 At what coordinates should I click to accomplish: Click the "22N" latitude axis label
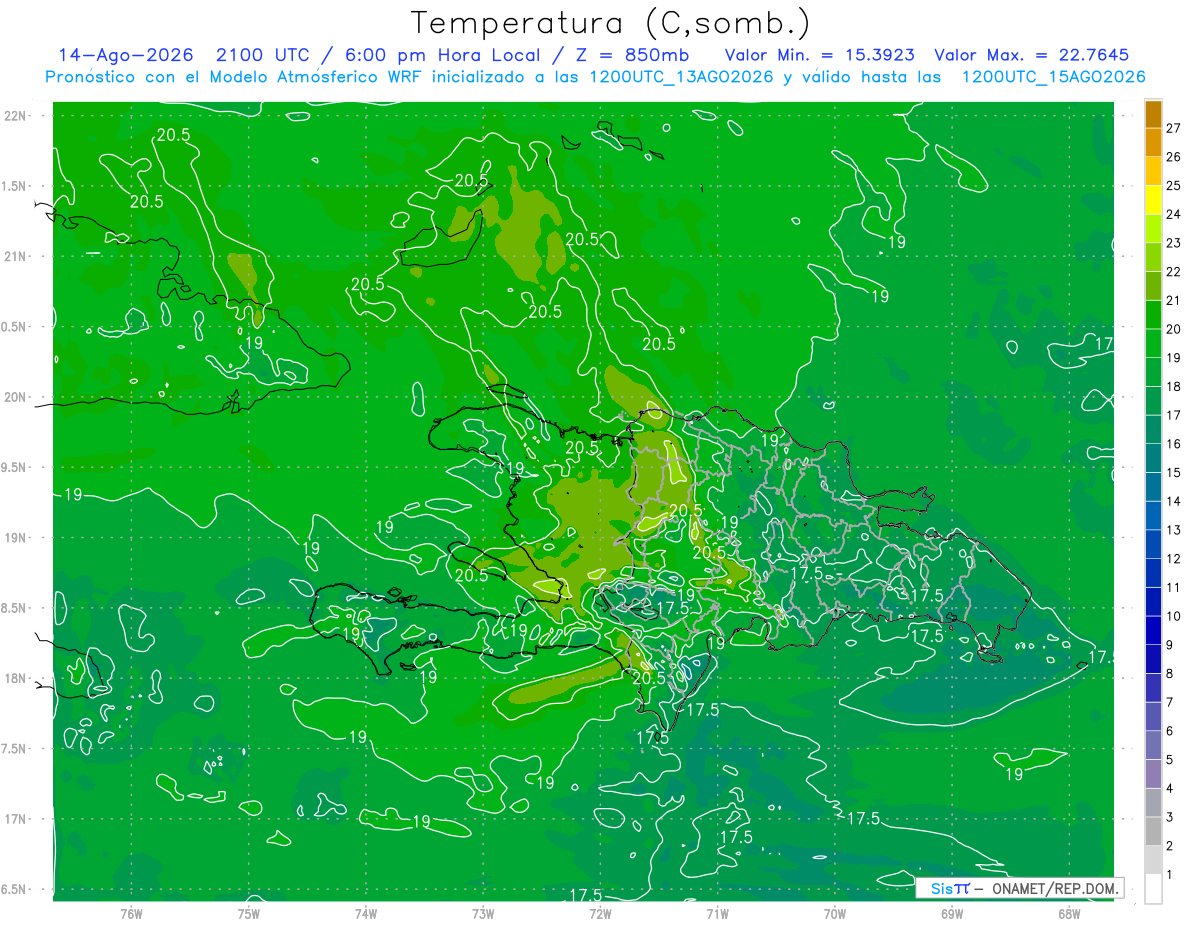click(17, 116)
